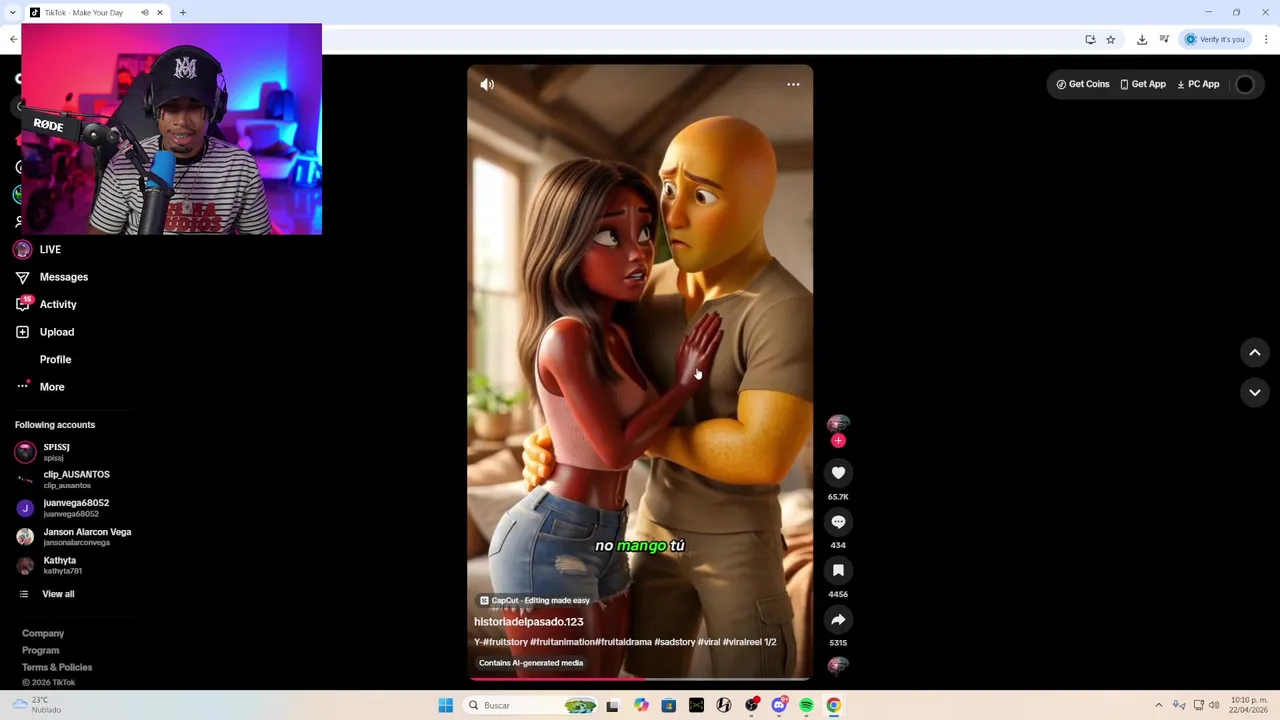The image size is (1280, 720).
Task: Follow the creator with the red plus
Action: pos(838,441)
